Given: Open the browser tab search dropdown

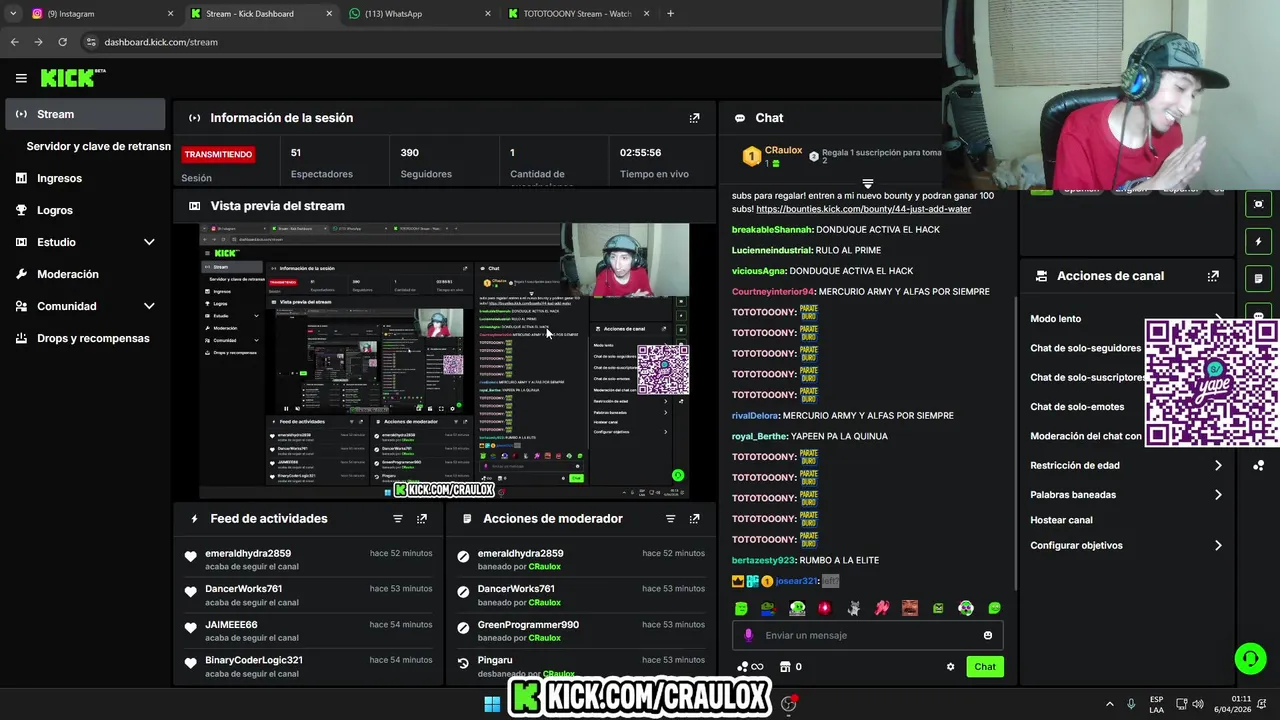Looking at the screenshot, I should tap(13, 14).
